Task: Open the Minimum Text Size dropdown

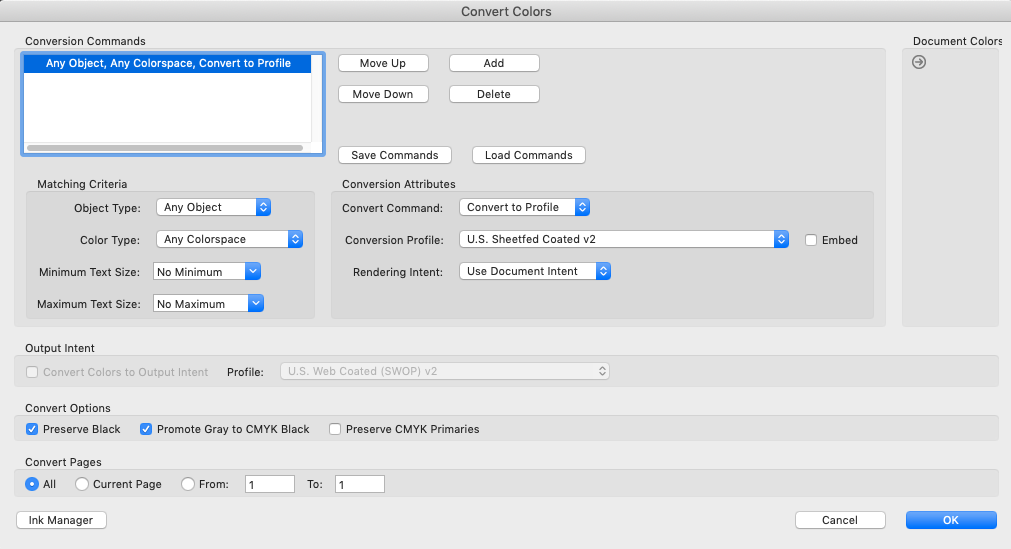Action: [208, 271]
